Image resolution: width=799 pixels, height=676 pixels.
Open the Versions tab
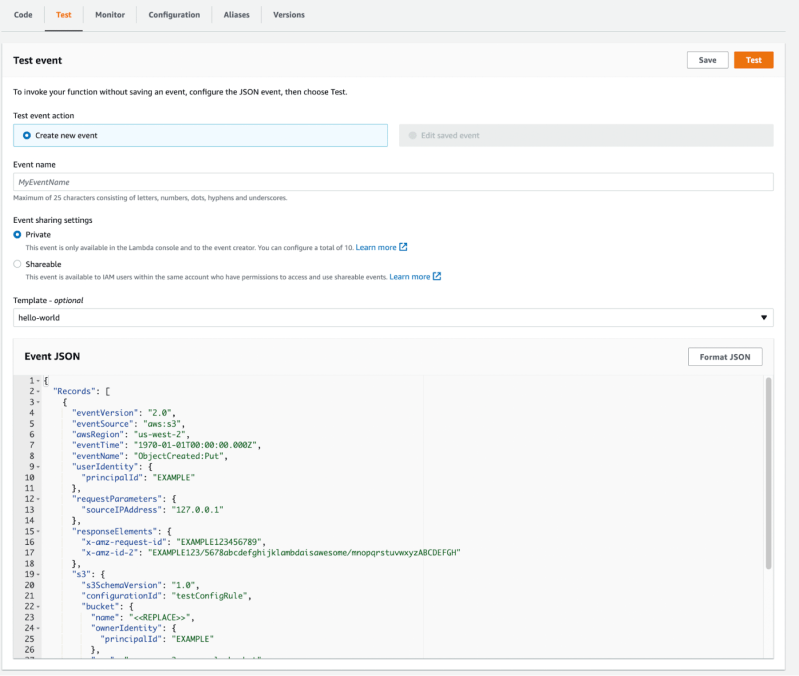[x=288, y=15]
